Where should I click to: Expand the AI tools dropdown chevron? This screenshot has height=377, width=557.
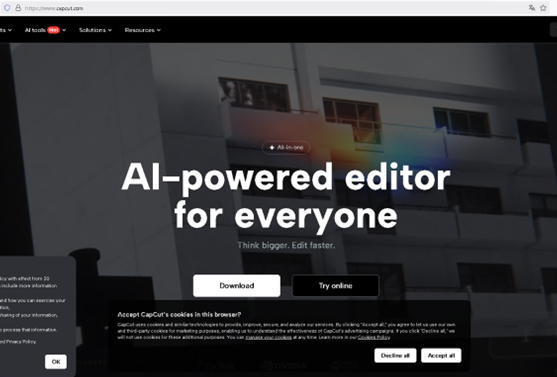pos(64,30)
